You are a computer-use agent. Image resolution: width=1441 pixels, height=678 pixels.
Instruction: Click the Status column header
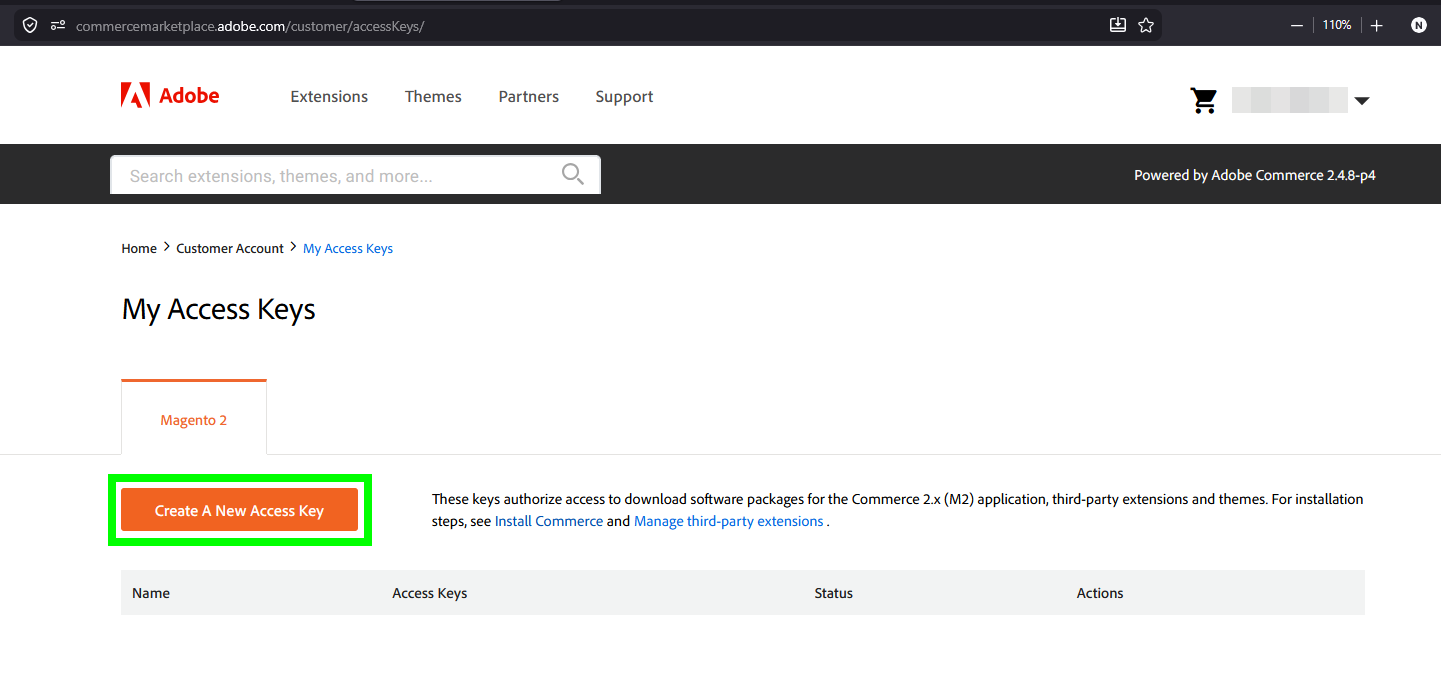[x=834, y=593]
